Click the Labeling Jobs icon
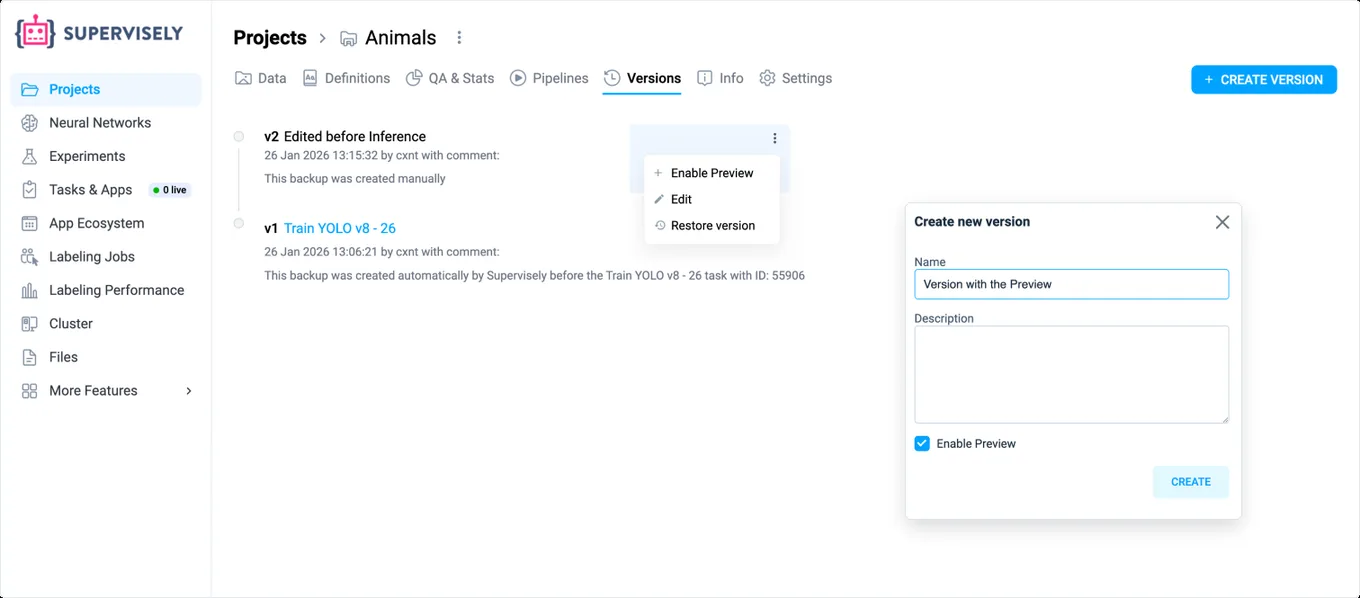 tap(30, 257)
